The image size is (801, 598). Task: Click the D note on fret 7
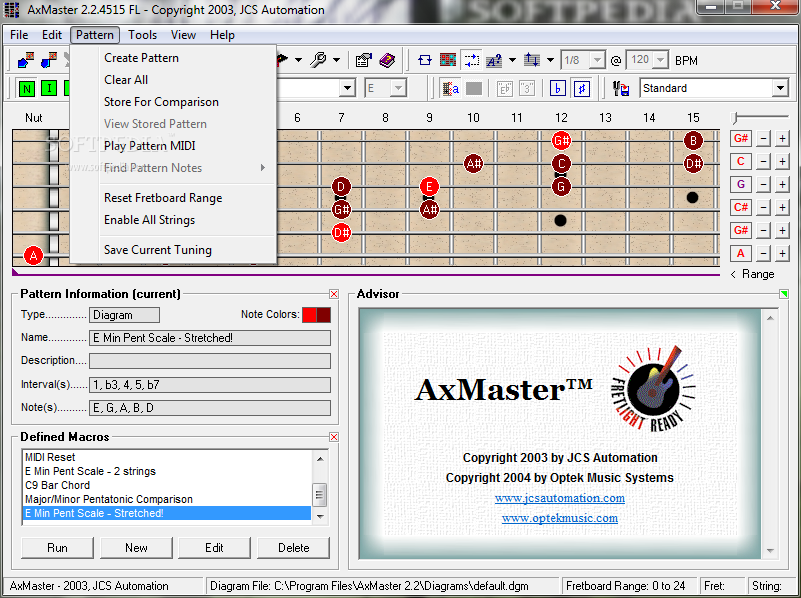click(341, 186)
